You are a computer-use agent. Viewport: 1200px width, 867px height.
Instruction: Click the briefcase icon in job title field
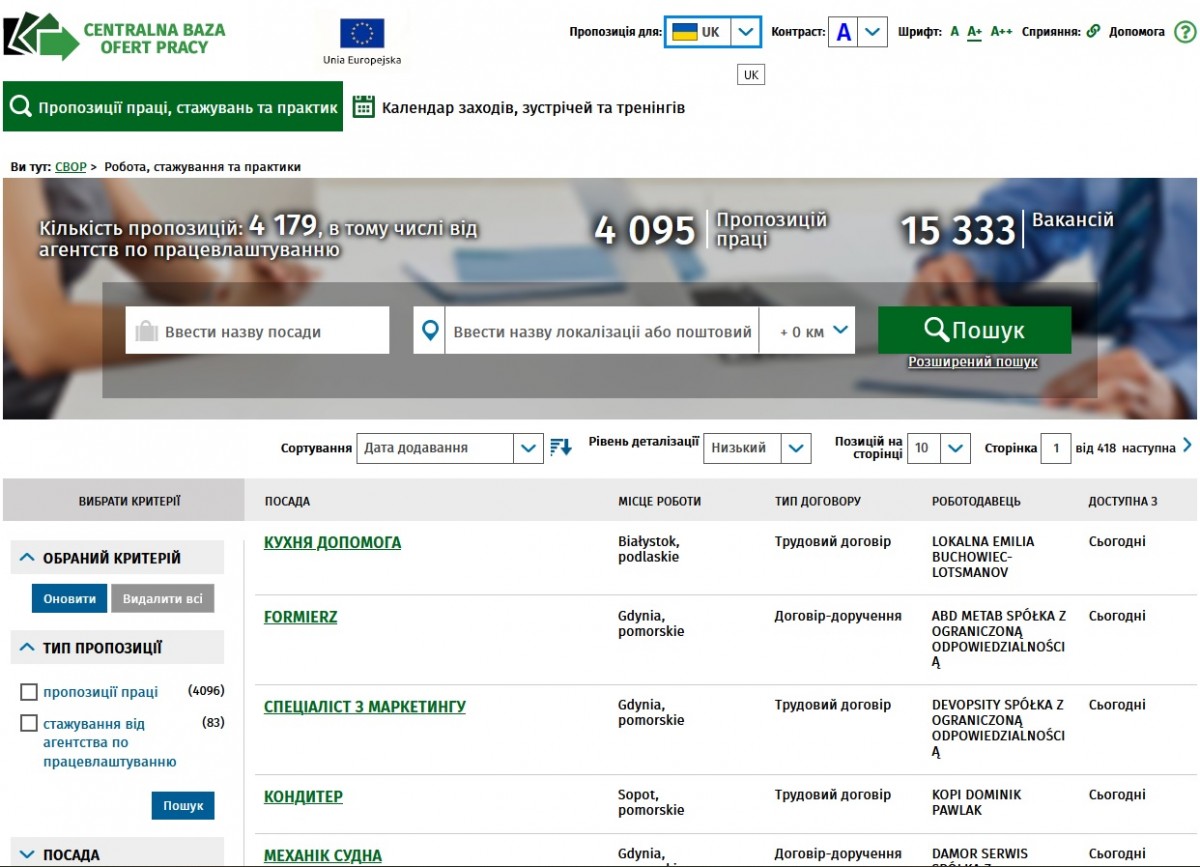pos(146,331)
